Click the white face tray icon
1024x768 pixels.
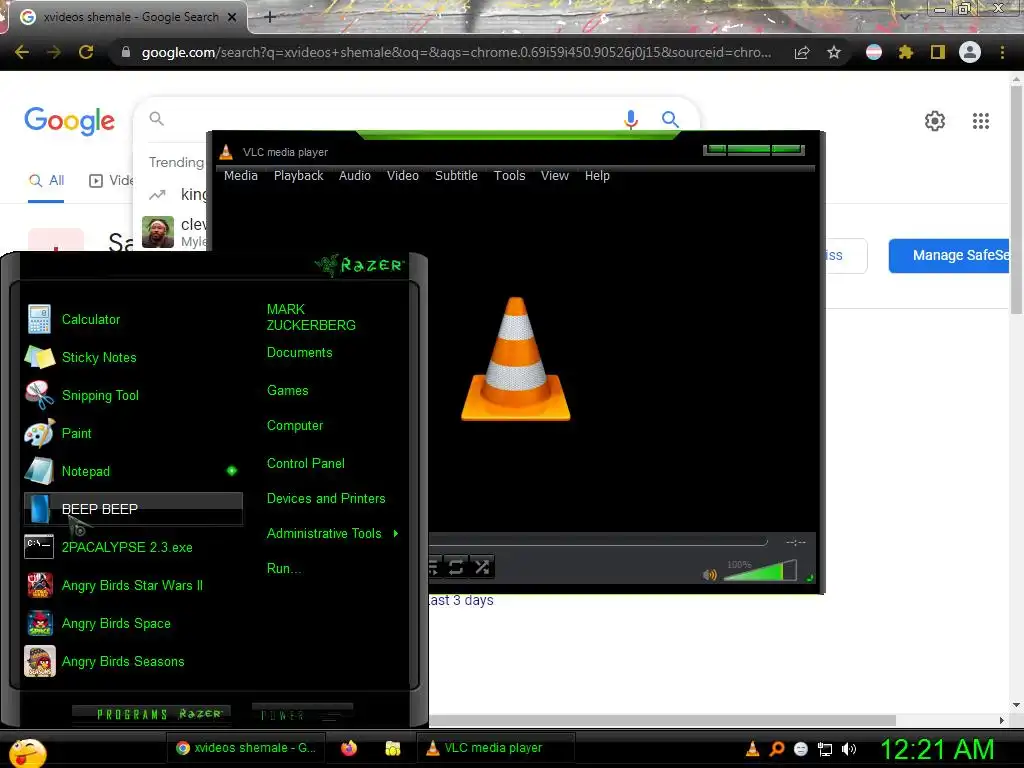(801, 749)
